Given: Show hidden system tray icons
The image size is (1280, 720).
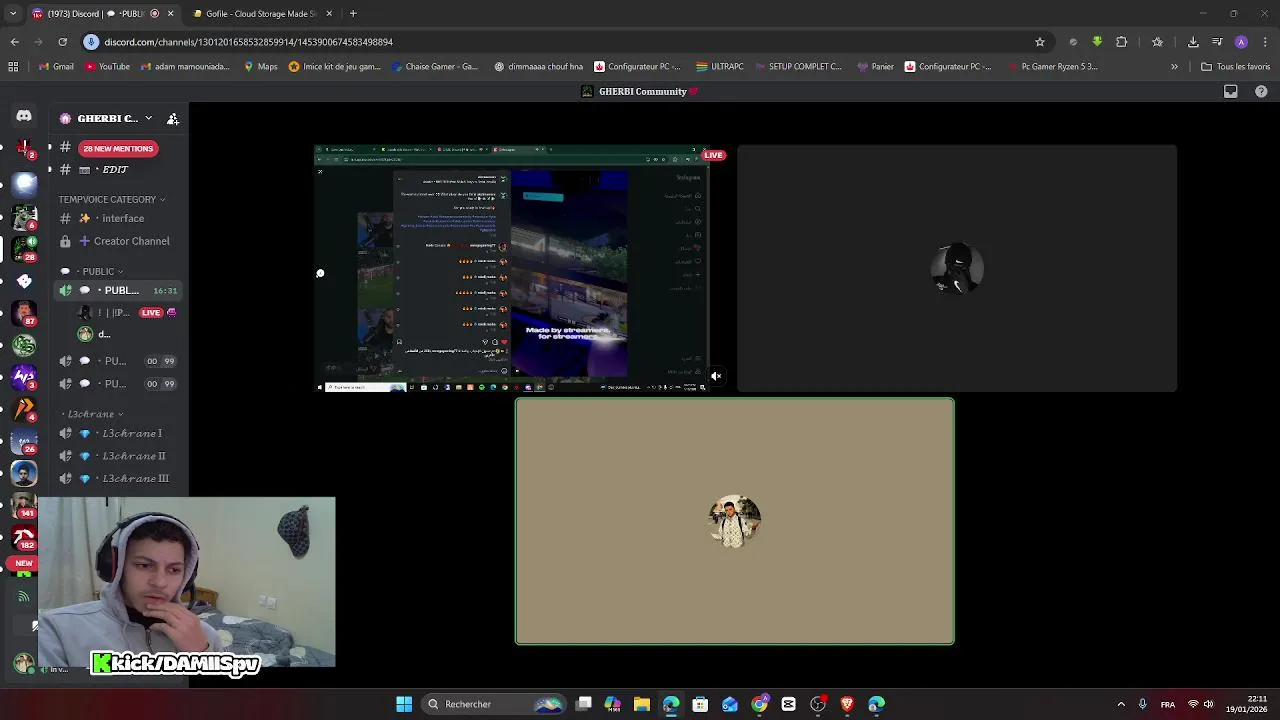Looking at the screenshot, I should 1121,704.
